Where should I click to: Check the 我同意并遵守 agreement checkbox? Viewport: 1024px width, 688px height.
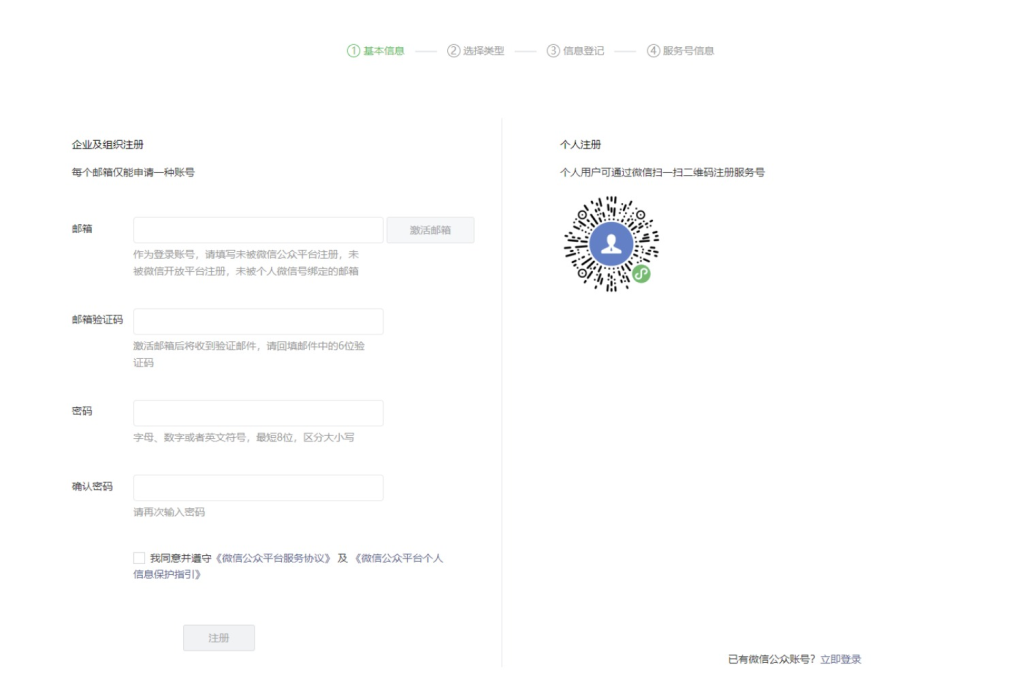click(x=139, y=557)
